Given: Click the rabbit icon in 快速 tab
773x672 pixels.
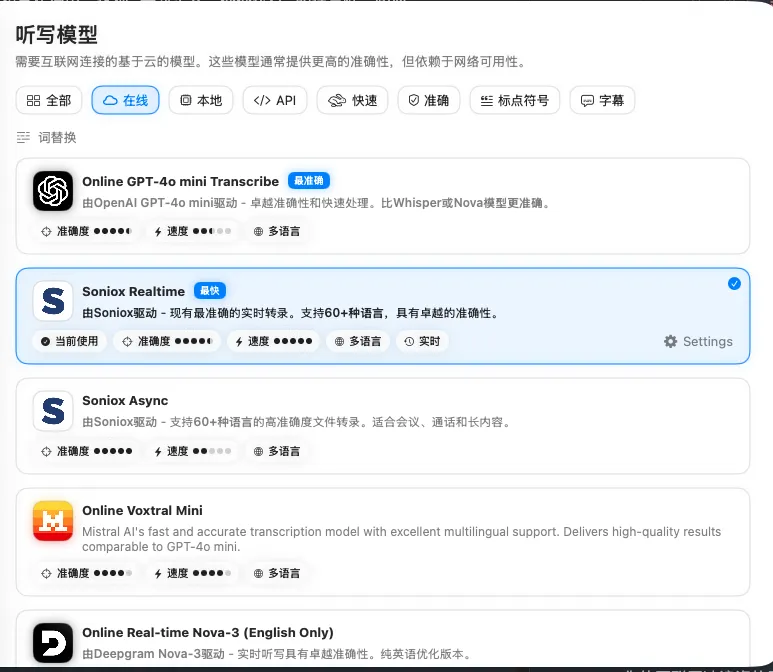Looking at the screenshot, I should pos(337,101).
